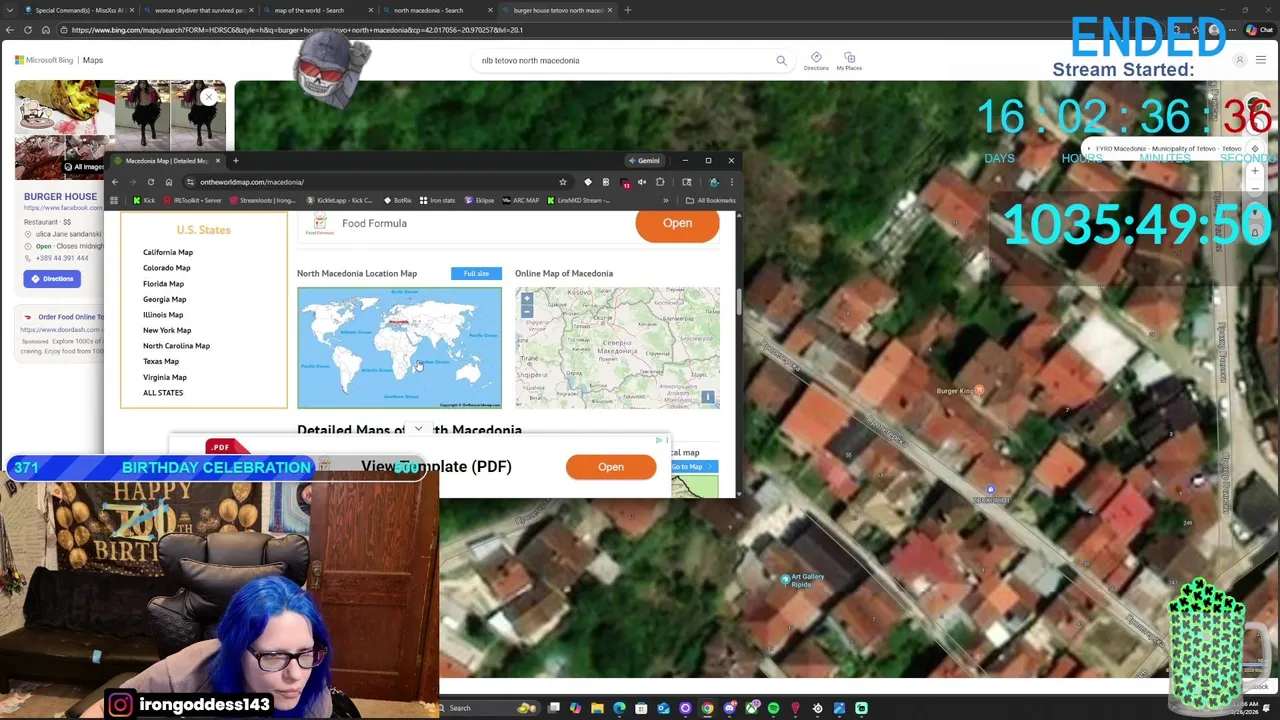Open the Chrome three-dot menu
The width and height of the screenshot is (1280, 720).
(732, 182)
